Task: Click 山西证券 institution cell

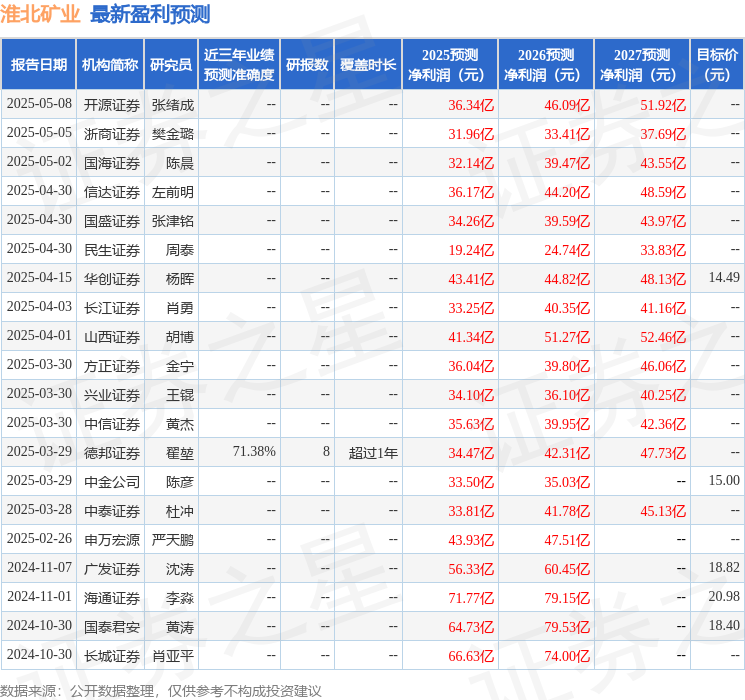Action: point(112,336)
